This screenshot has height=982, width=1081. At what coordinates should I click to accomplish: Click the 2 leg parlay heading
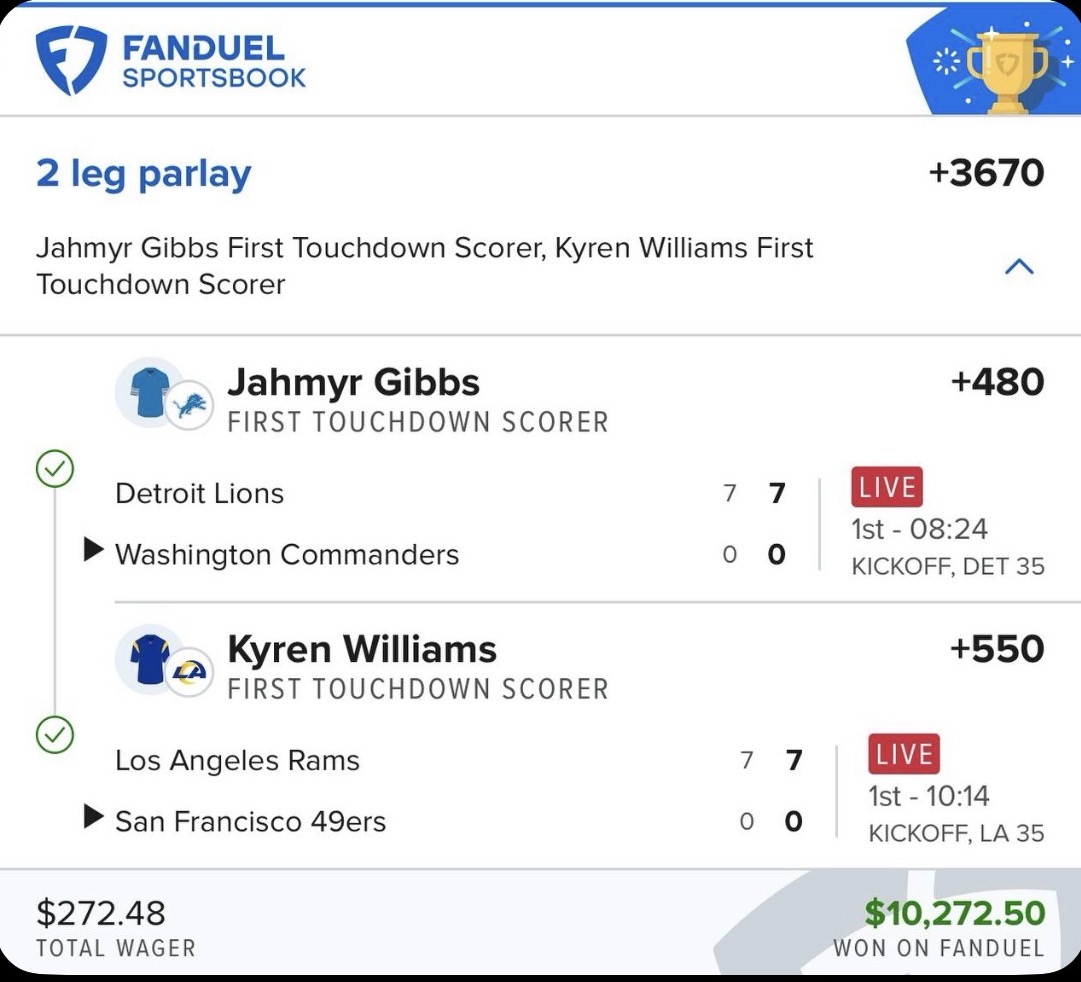pos(144,174)
